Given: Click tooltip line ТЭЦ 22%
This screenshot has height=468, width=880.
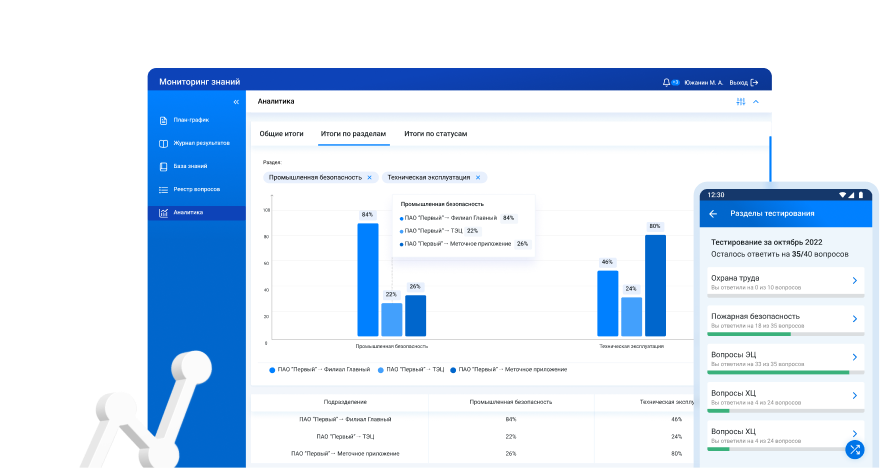Looking at the screenshot, I should coord(440,231).
